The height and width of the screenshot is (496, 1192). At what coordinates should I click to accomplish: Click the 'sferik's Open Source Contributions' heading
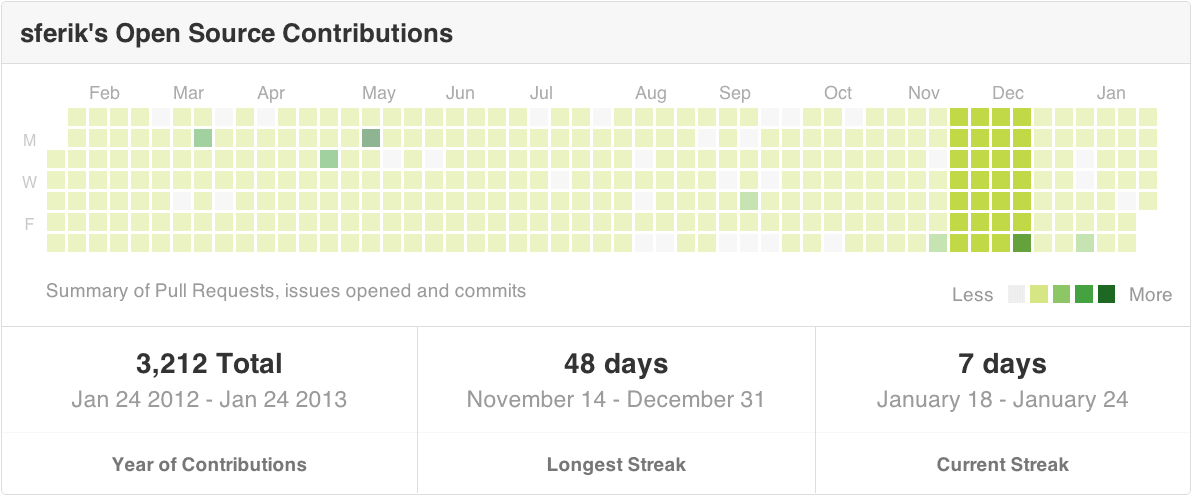click(236, 33)
